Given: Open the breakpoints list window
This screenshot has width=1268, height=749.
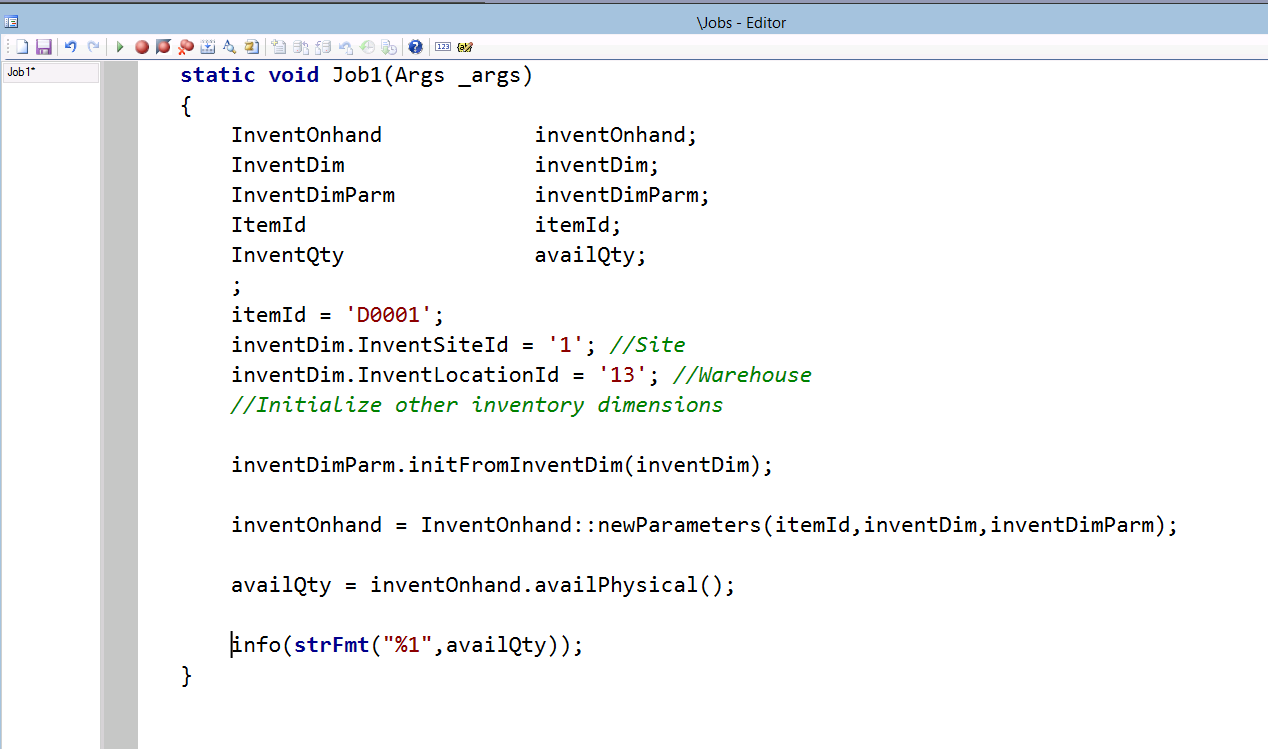Looking at the screenshot, I should click(208, 47).
